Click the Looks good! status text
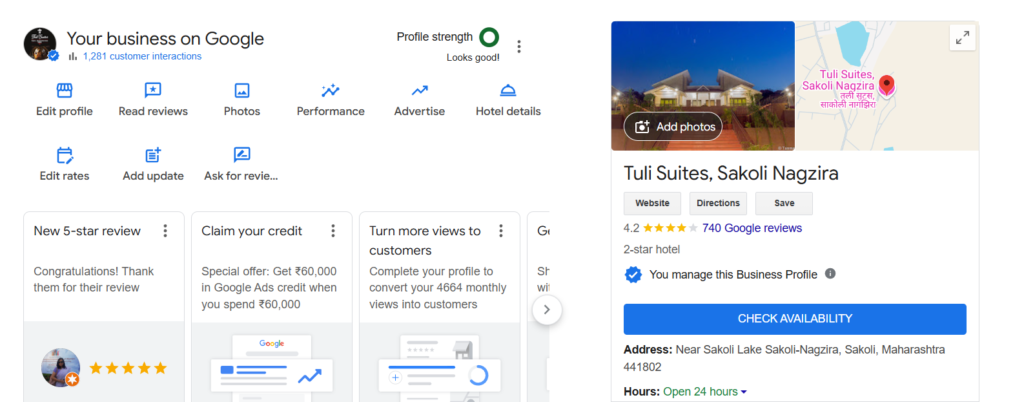This screenshot has height=402, width=1024. coord(473,57)
